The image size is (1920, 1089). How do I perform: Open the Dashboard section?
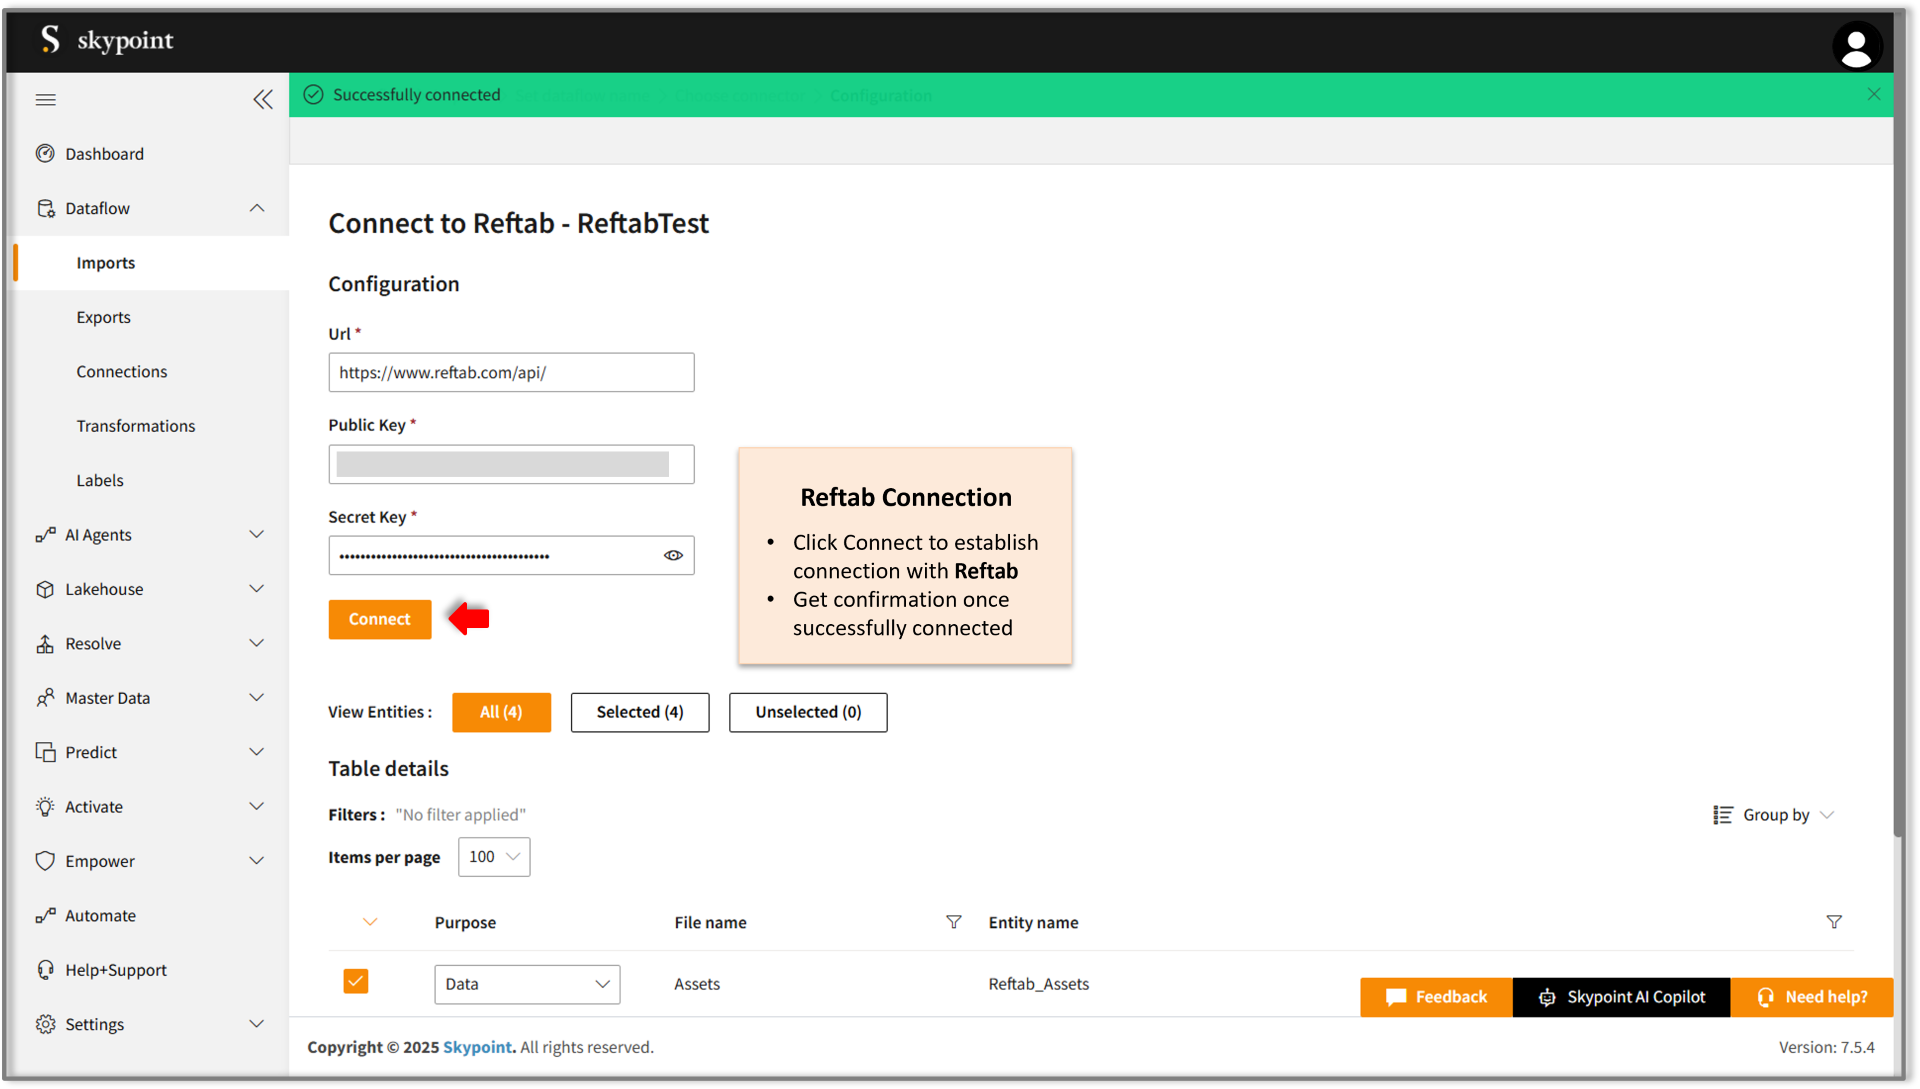tap(104, 153)
